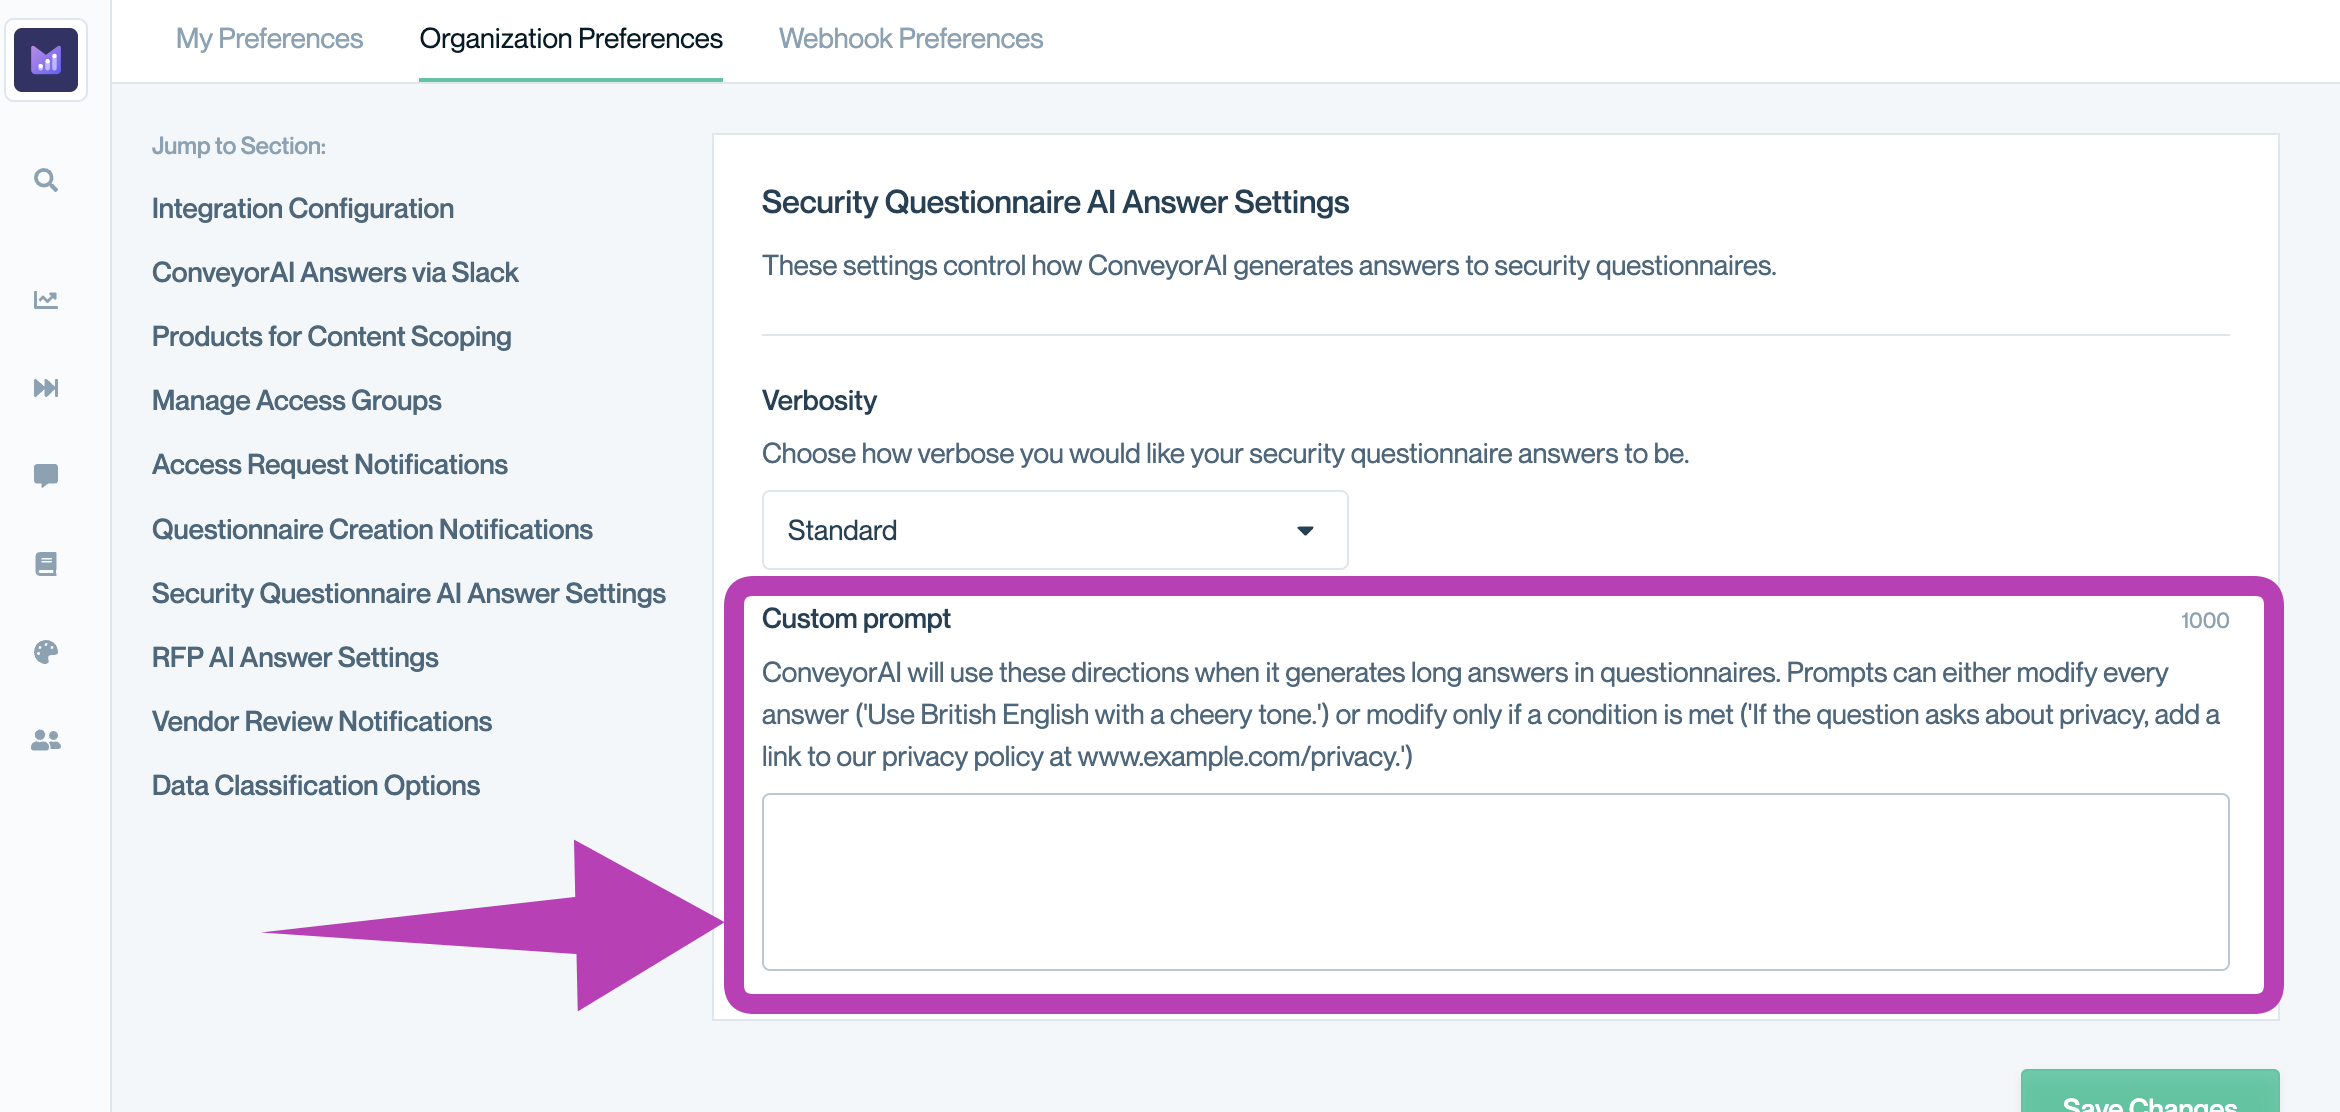Select RFP AI Answer Settings section

pyautogui.click(x=294, y=655)
